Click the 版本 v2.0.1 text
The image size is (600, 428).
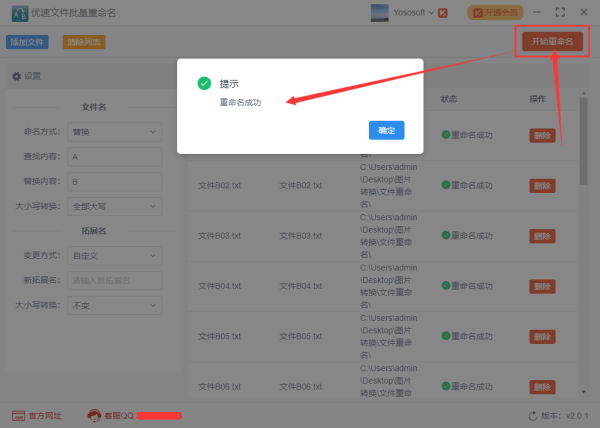(x=565, y=416)
